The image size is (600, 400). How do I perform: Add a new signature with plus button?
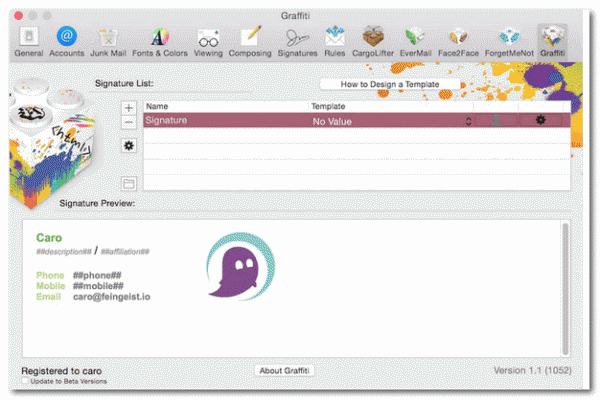(x=129, y=108)
